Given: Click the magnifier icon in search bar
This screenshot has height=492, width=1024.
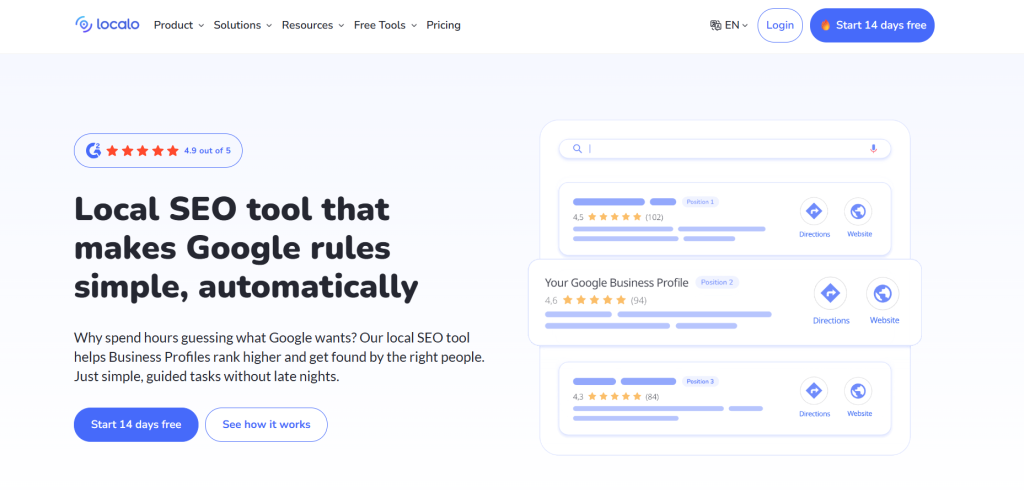Looking at the screenshot, I should point(577,149).
